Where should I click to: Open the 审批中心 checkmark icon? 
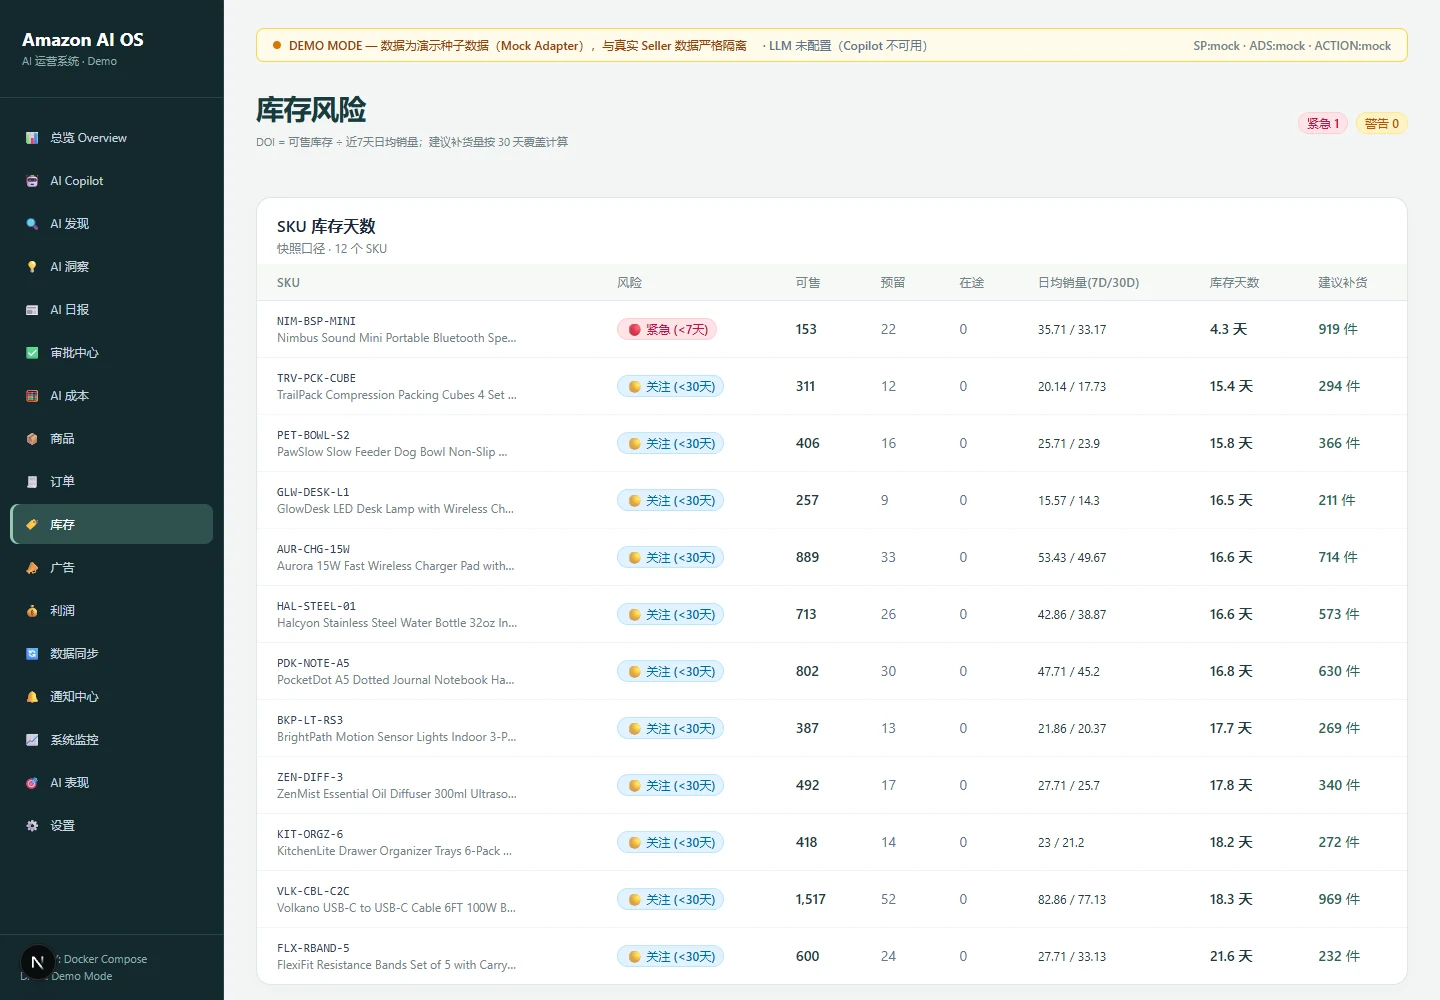[32, 353]
